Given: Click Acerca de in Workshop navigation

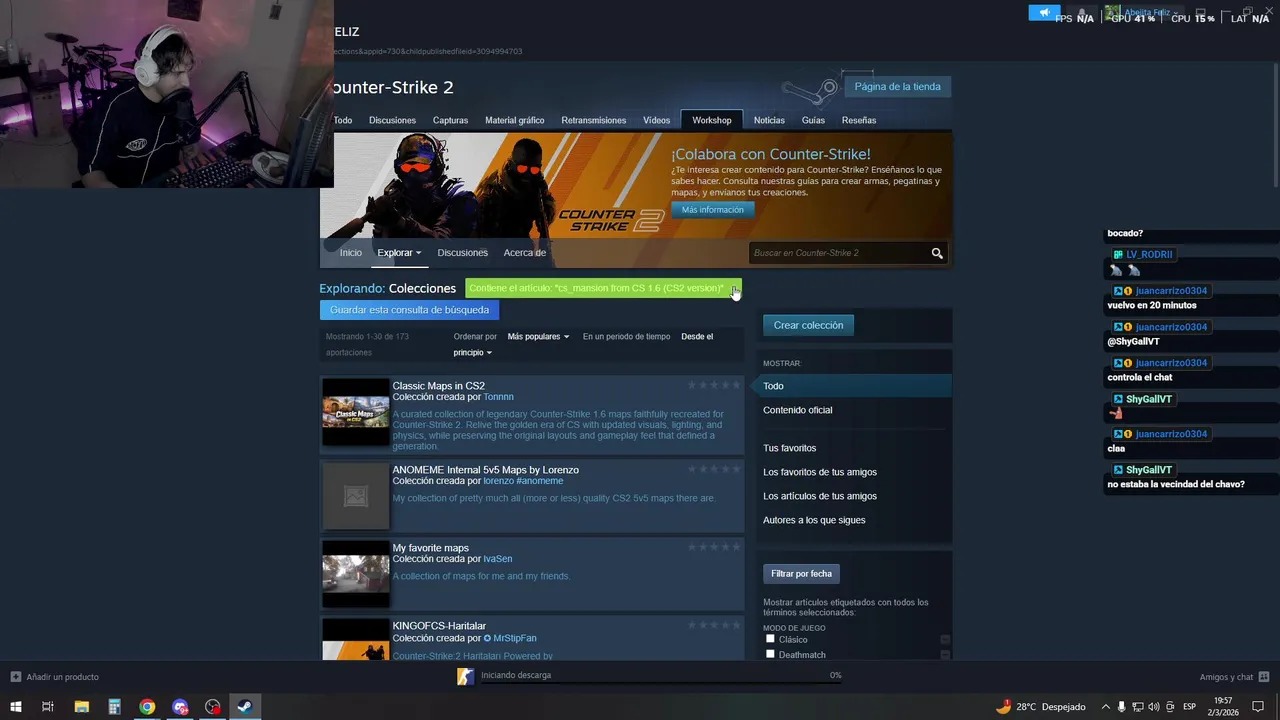Looking at the screenshot, I should pos(524,253).
